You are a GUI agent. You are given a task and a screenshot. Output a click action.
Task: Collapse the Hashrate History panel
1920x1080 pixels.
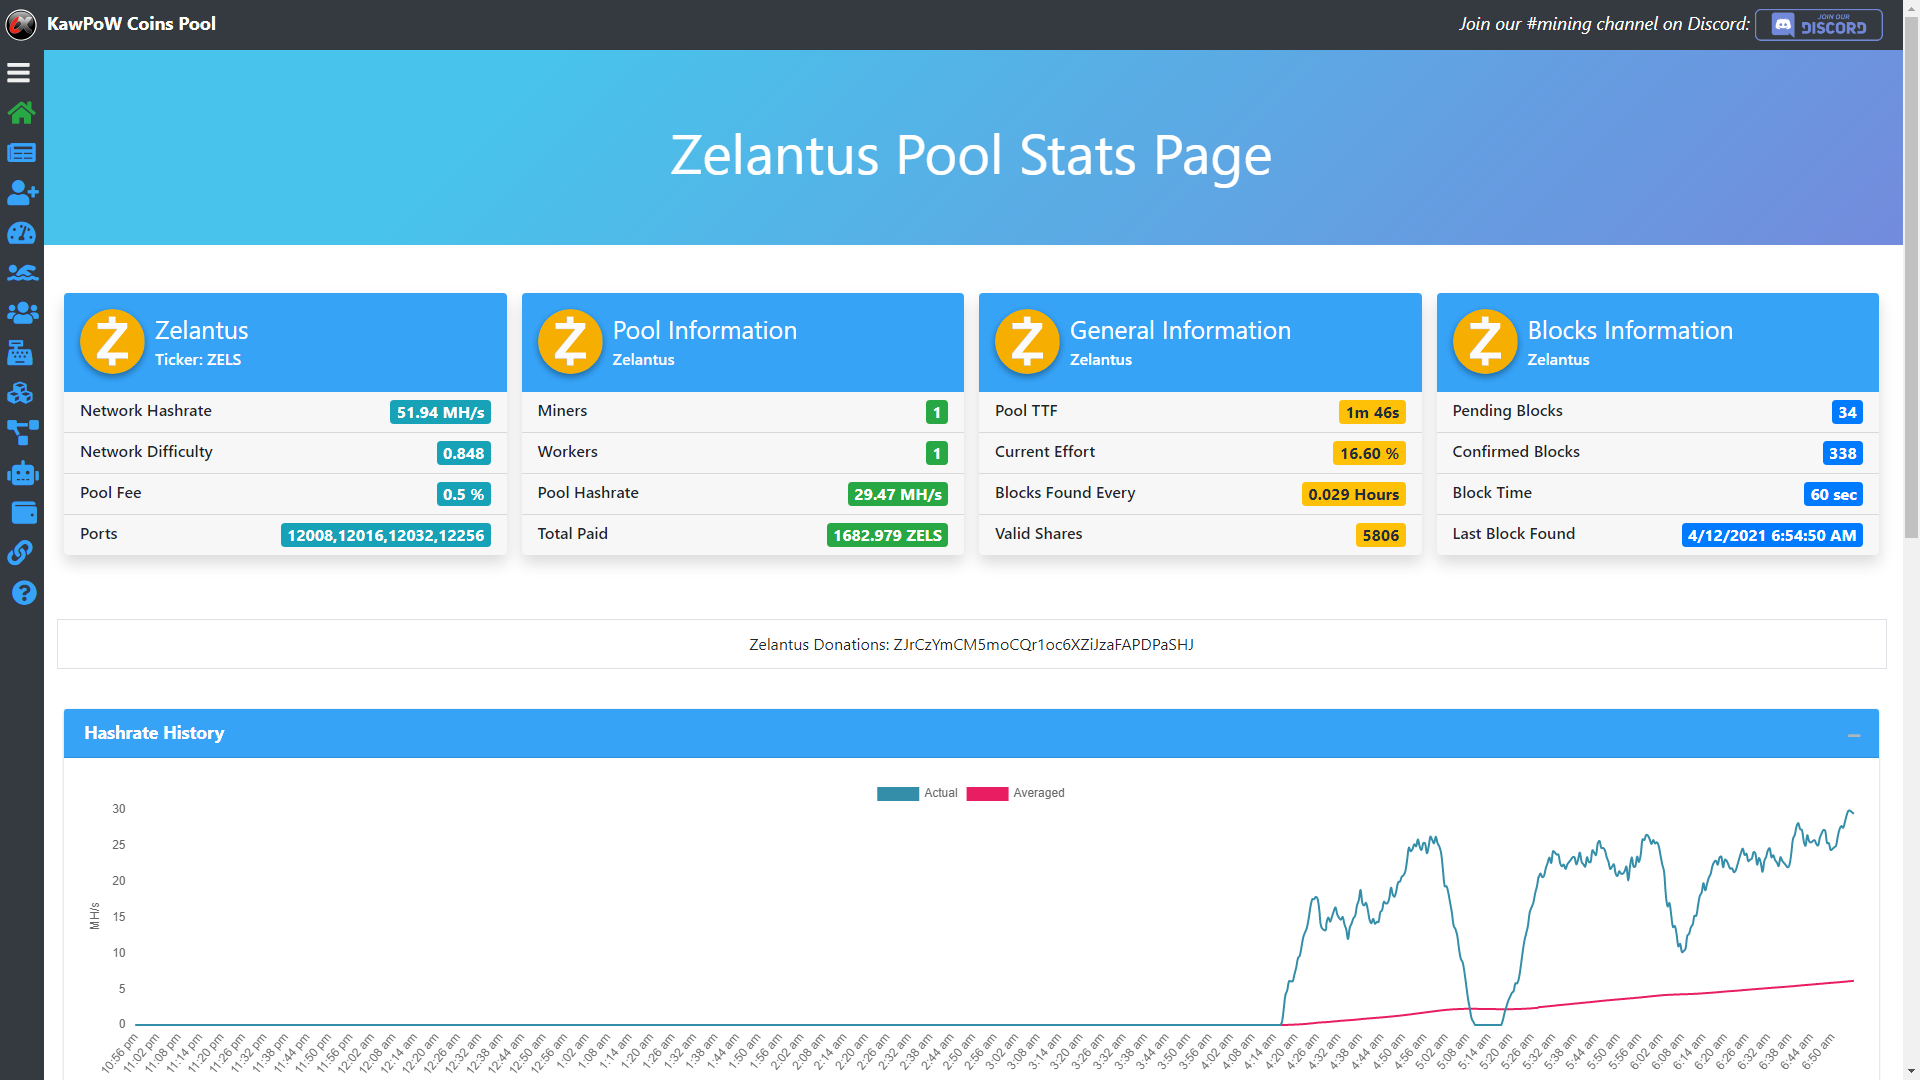pyautogui.click(x=1853, y=735)
